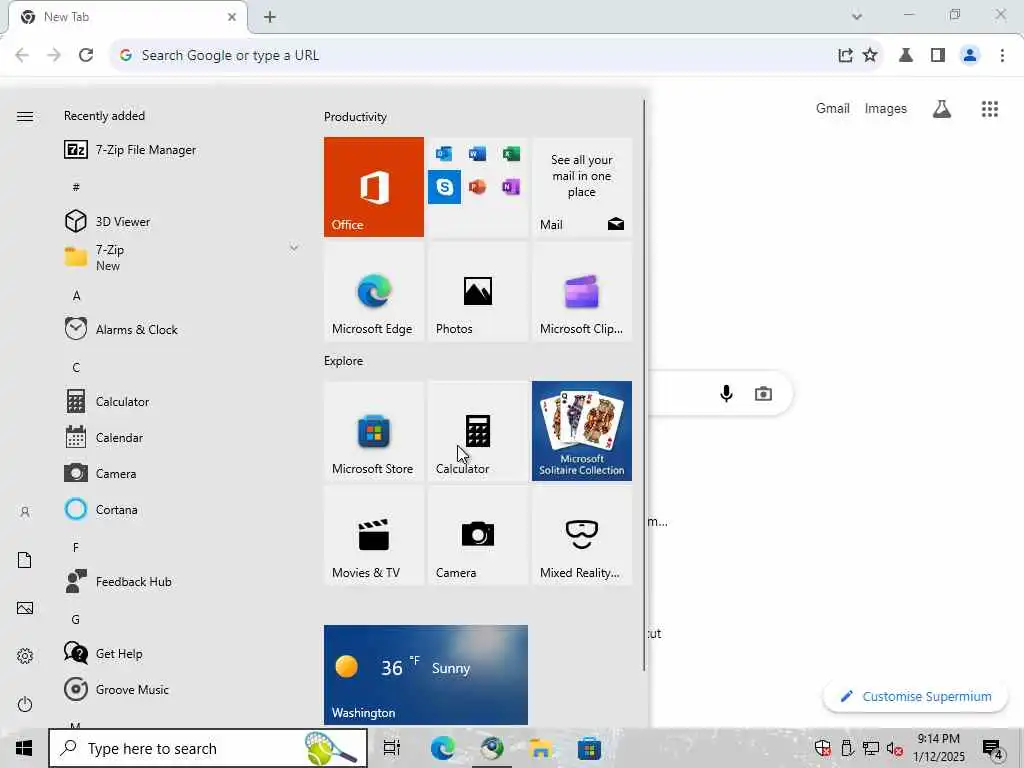Open the browser three-dot menu

[x=1002, y=55]
